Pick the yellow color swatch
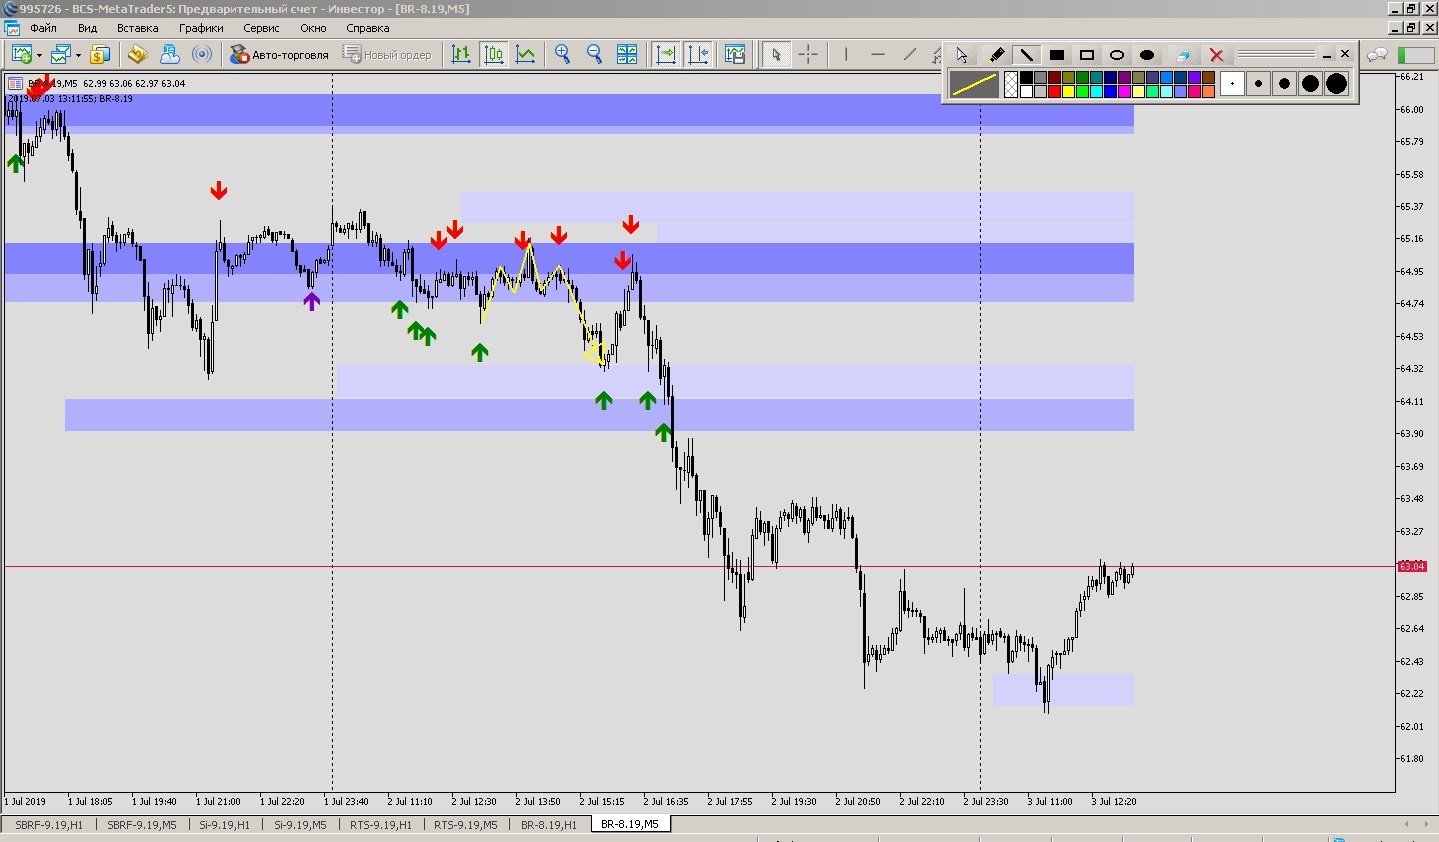Screen dimensions: 1439x842 click(x=1068, y=91)
